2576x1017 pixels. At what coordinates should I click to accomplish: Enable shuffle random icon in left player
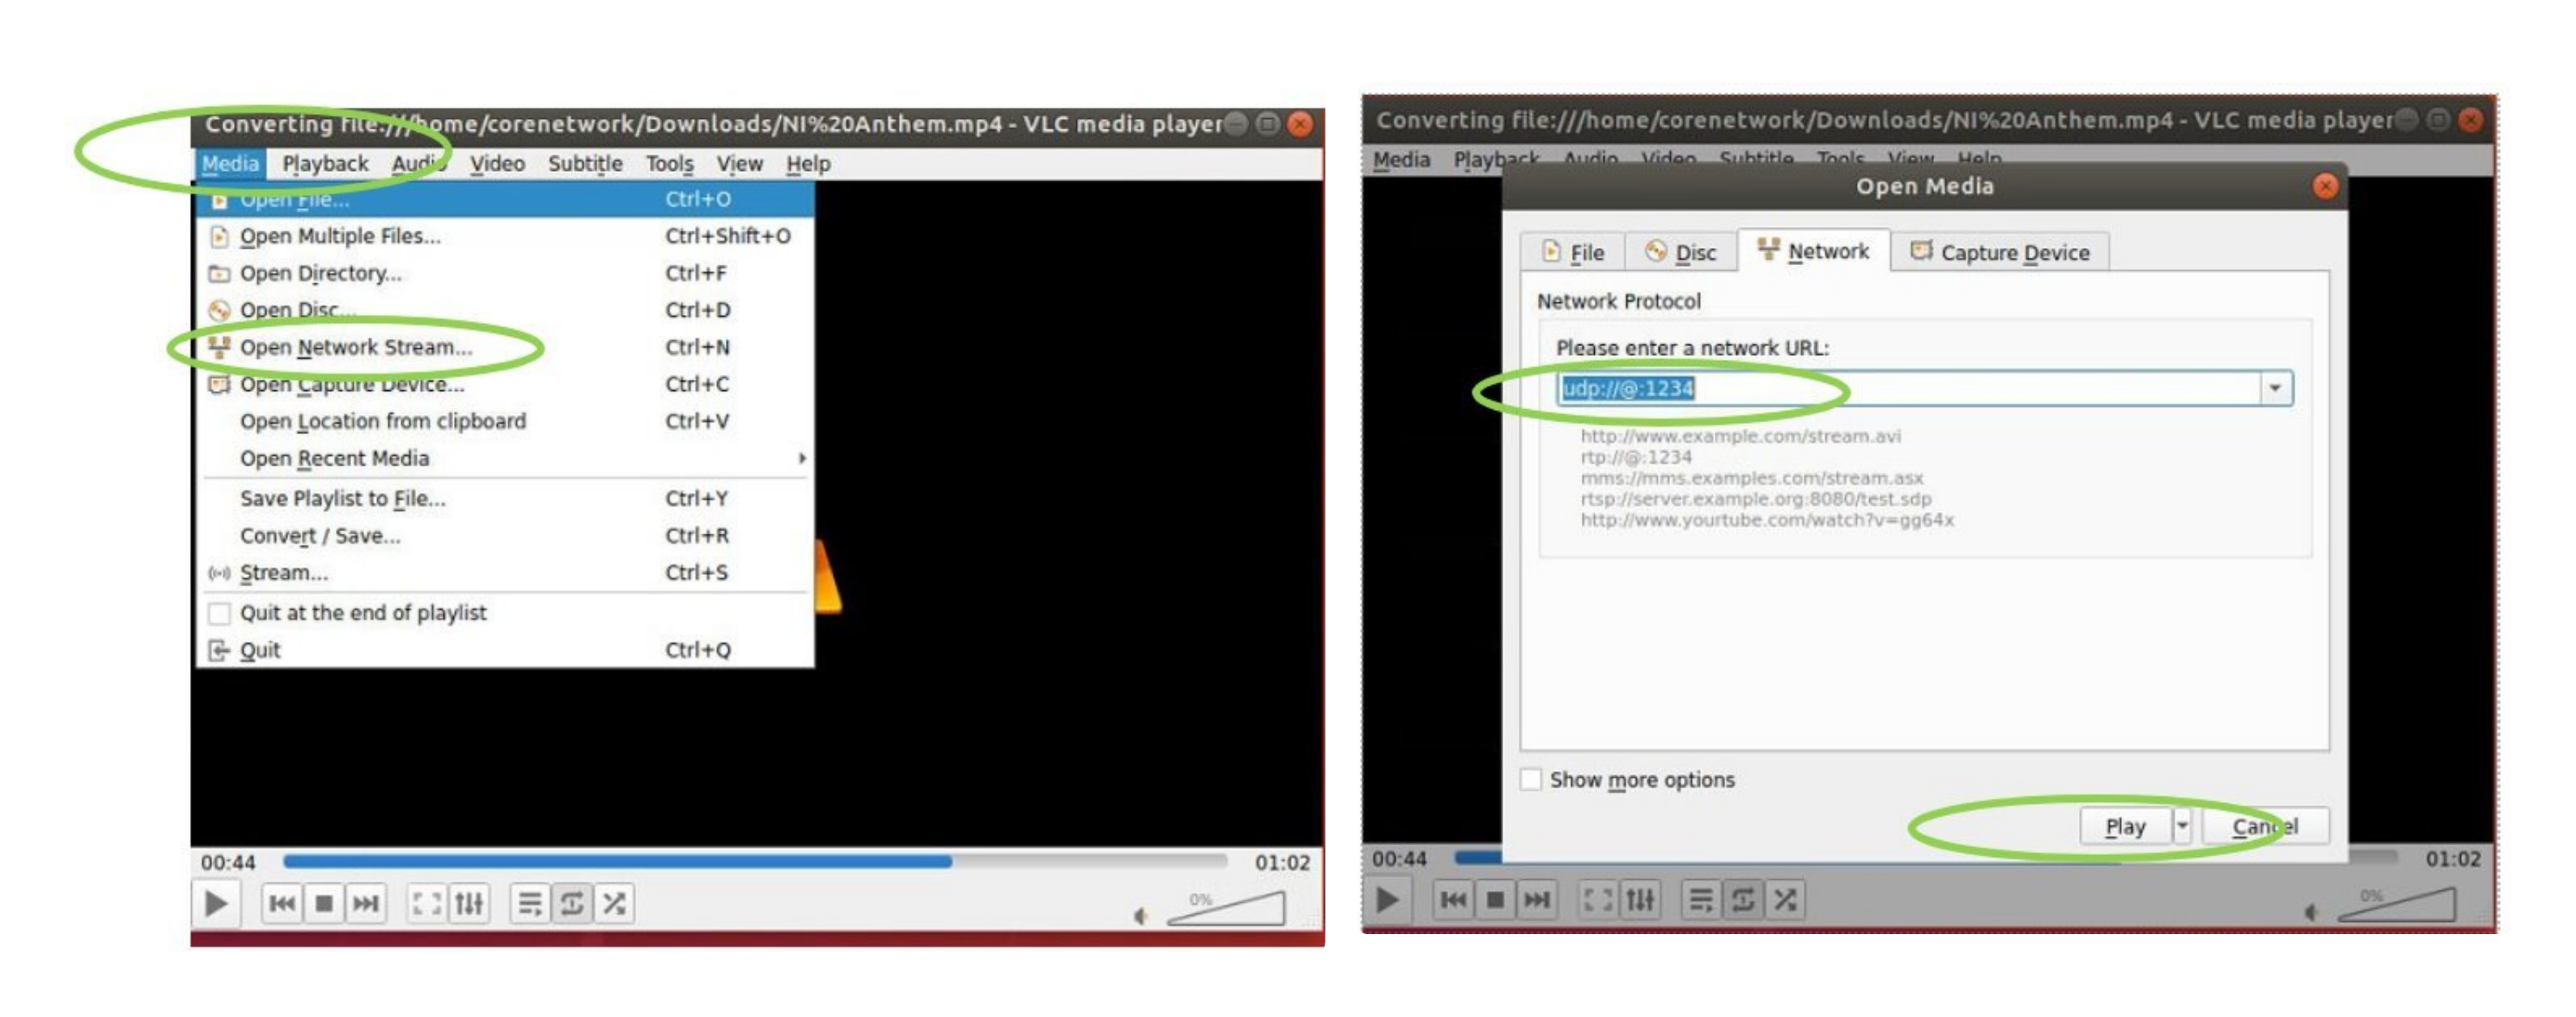[x=614, y=904]
